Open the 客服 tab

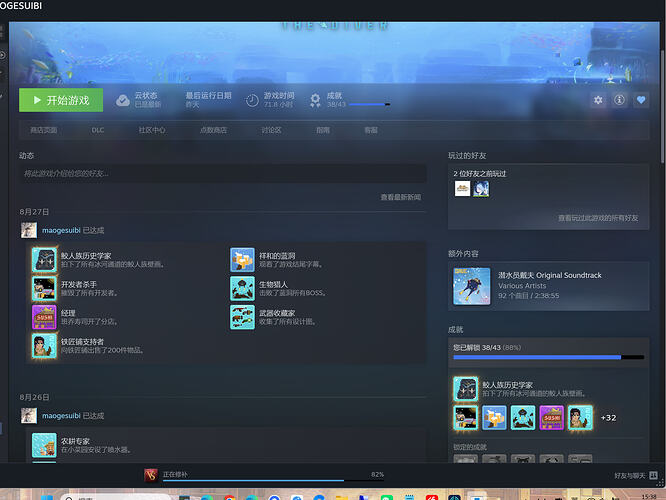[x=371, y=130]
